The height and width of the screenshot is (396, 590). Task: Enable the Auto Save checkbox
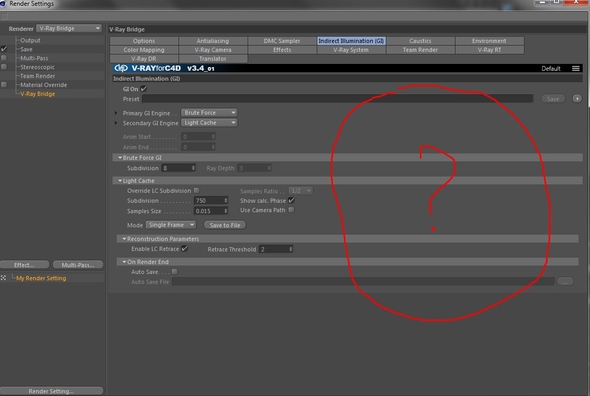(175, 271)
